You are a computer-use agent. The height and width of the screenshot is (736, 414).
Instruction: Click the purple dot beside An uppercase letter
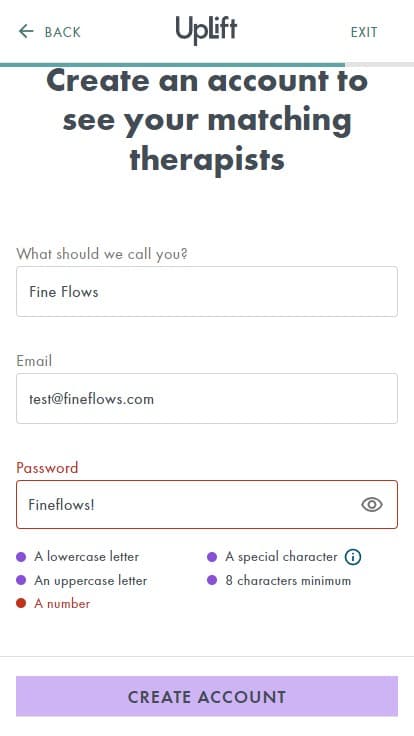(x=21, y=580)
